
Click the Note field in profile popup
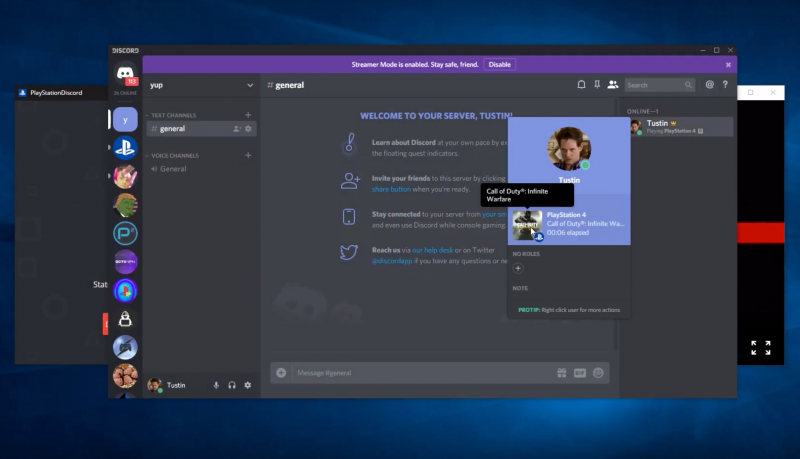pos(569,298)
